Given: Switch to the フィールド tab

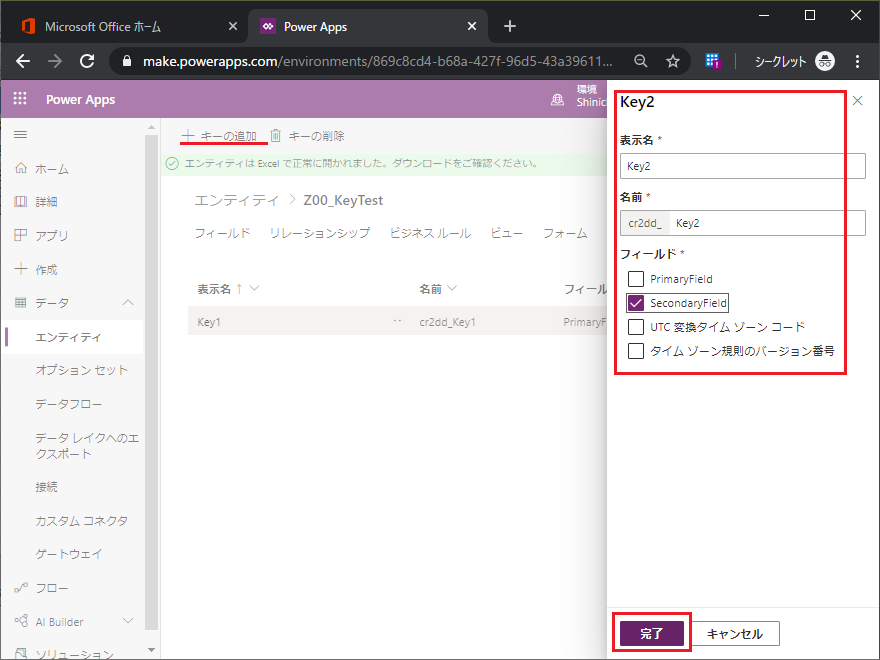Looking at the screenshot, I should [222, 233].
